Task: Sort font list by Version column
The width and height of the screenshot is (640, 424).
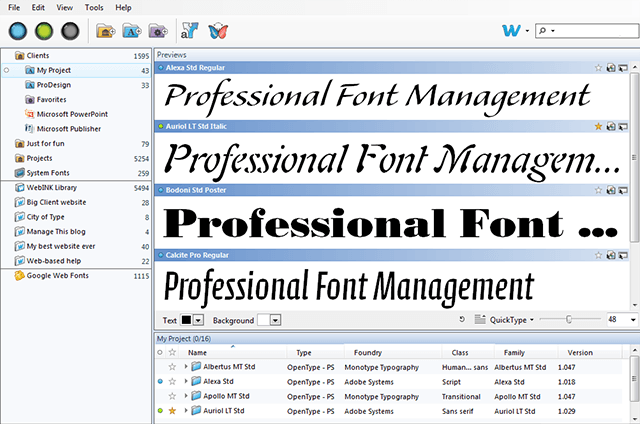Action: pos(590,353)
